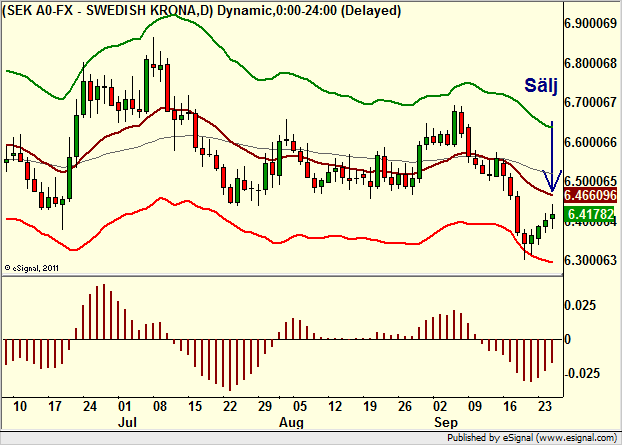Click the date label 01 above Jul
Screen dimensions: 622x445
point(125,407)
